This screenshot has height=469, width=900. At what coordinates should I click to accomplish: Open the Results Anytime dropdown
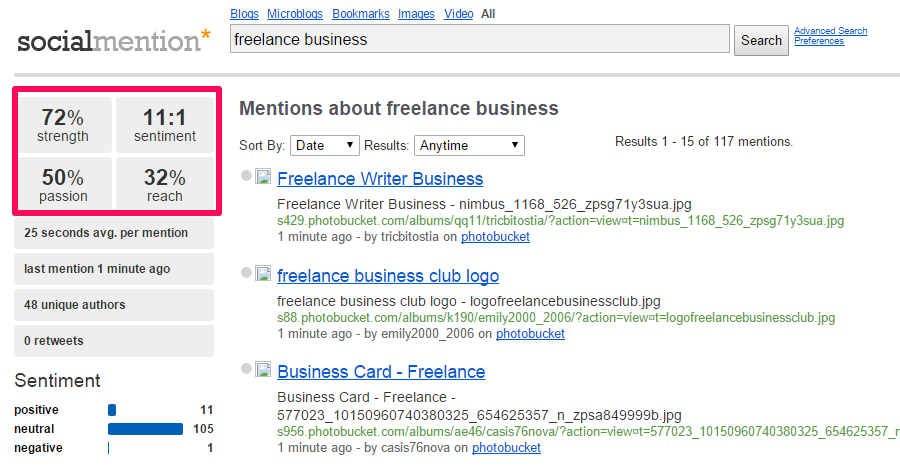coord(469,145)
